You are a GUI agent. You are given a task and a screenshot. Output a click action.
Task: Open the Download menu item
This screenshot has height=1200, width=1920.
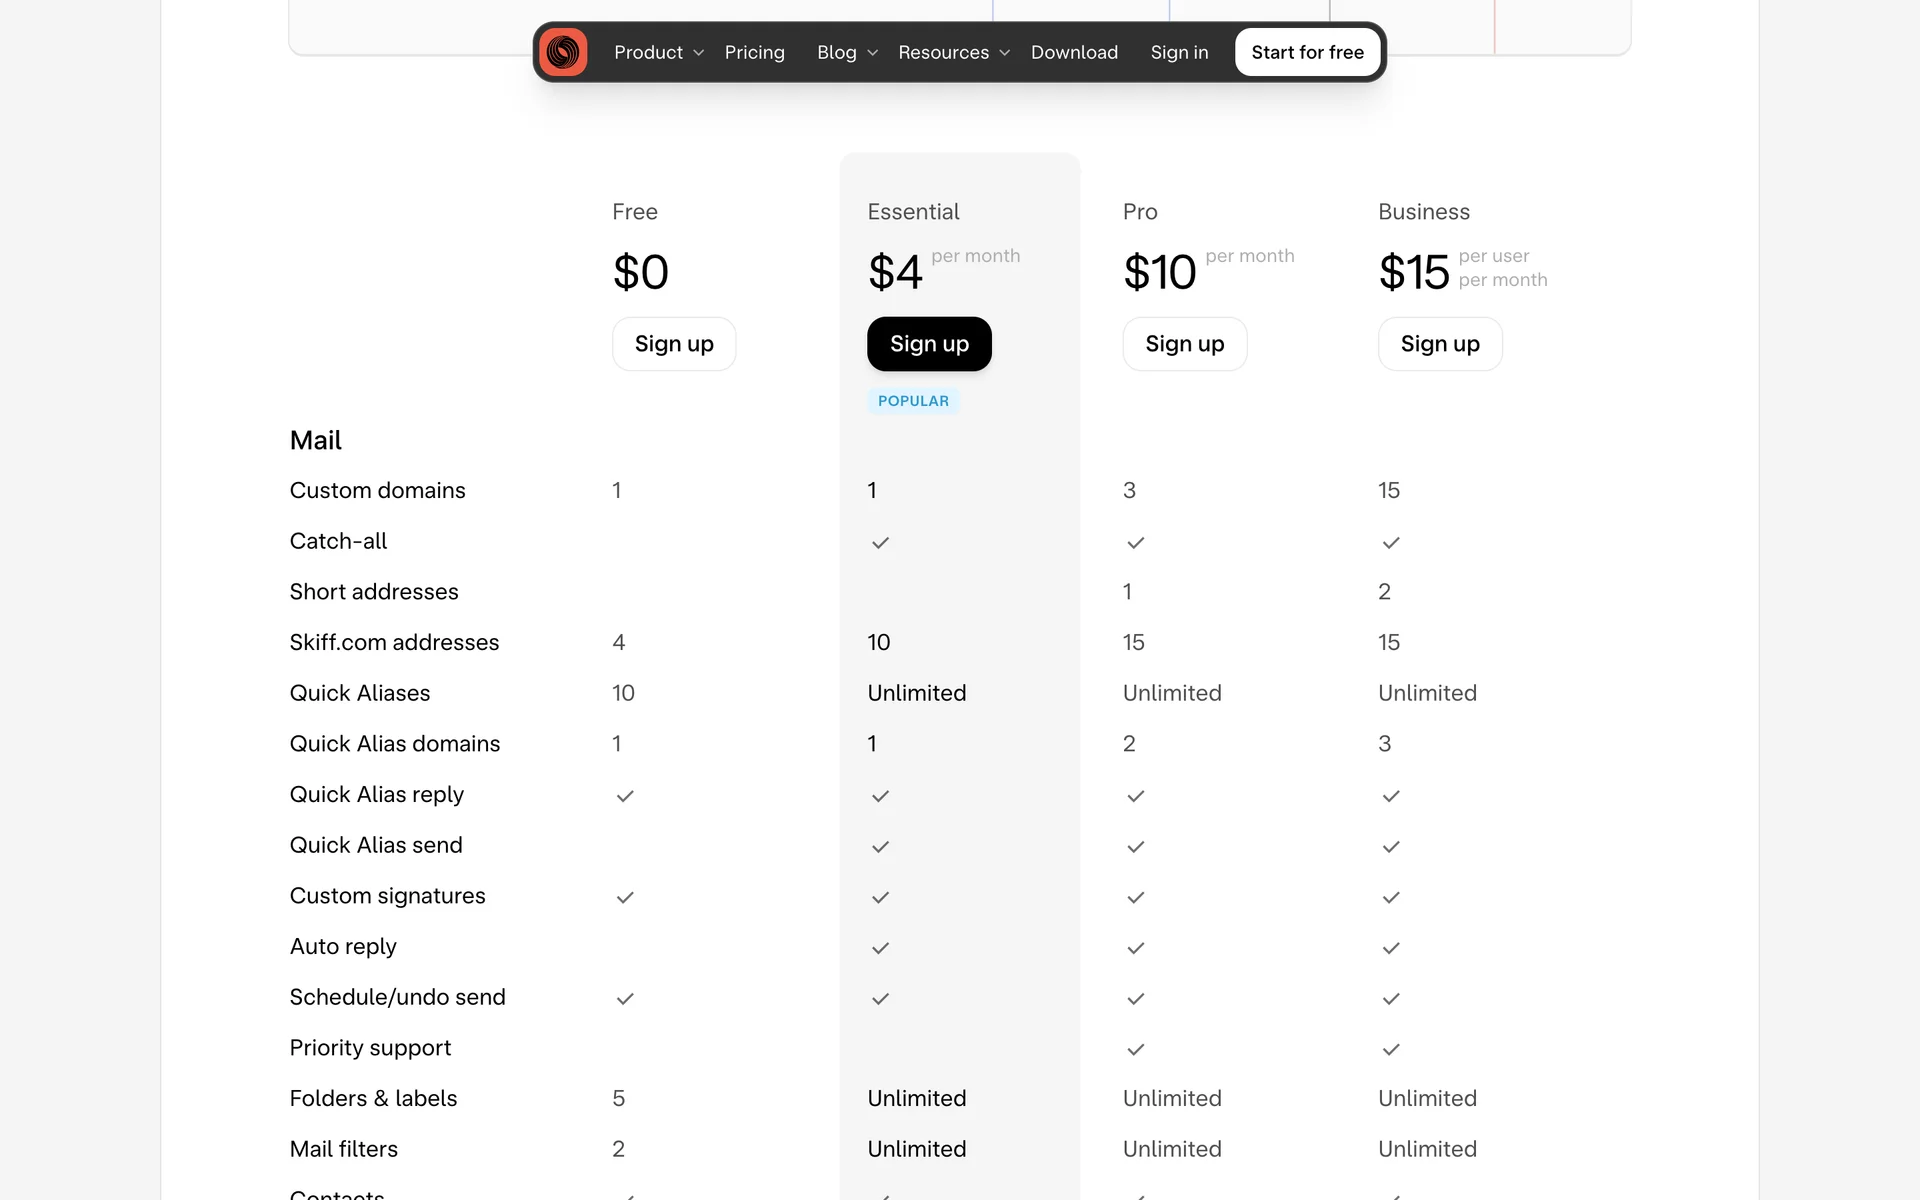tap(1074, 52)
